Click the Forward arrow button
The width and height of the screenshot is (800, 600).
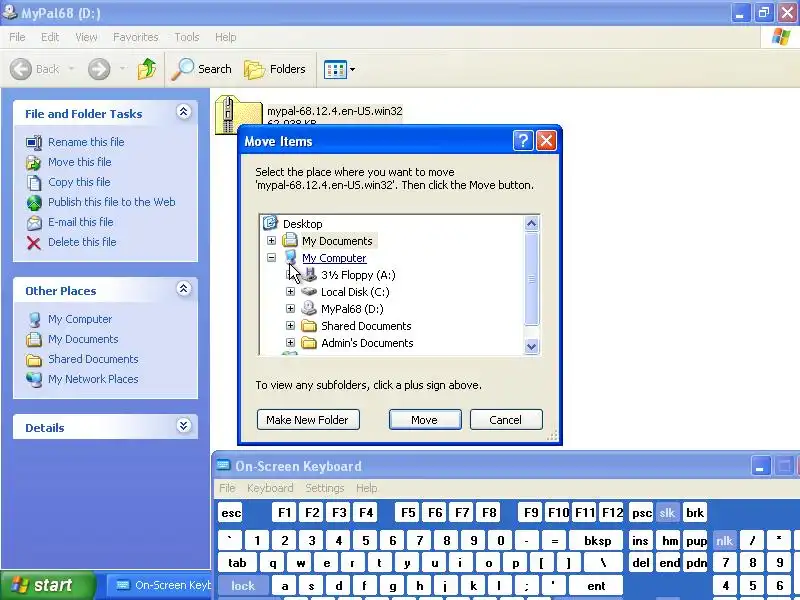tap(99, 69)
